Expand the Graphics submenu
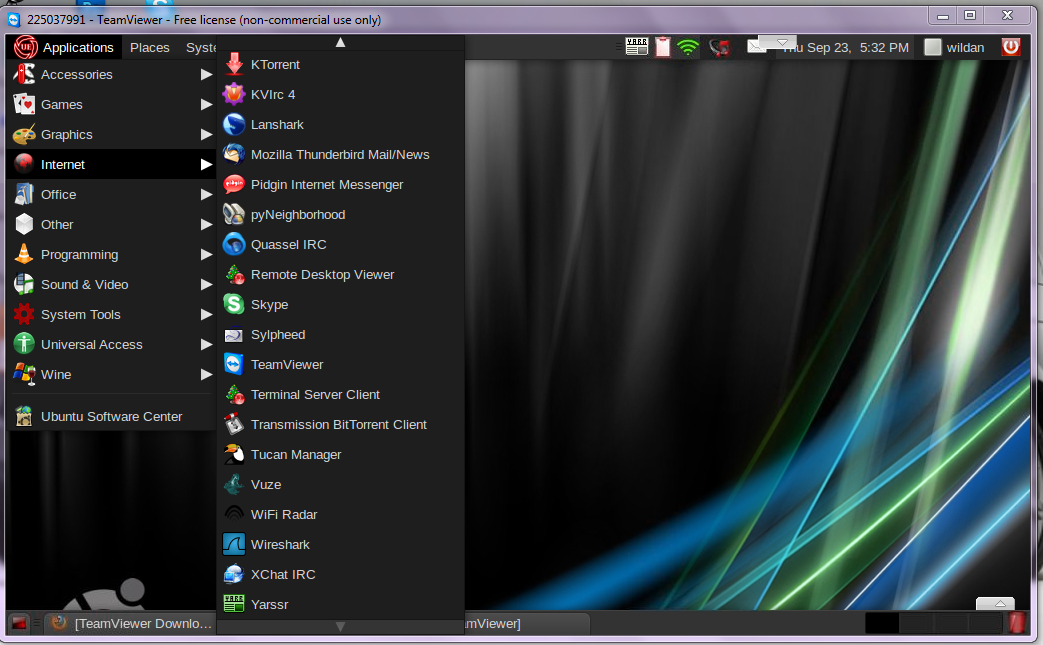This screenshot has width=1043, height=645. [x=111, y=134]
